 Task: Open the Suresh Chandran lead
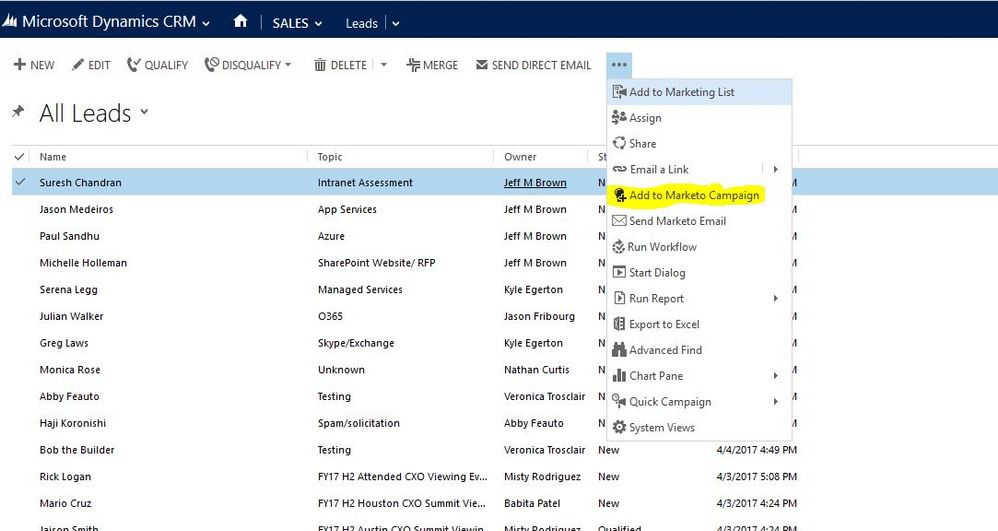pos(80,183)
